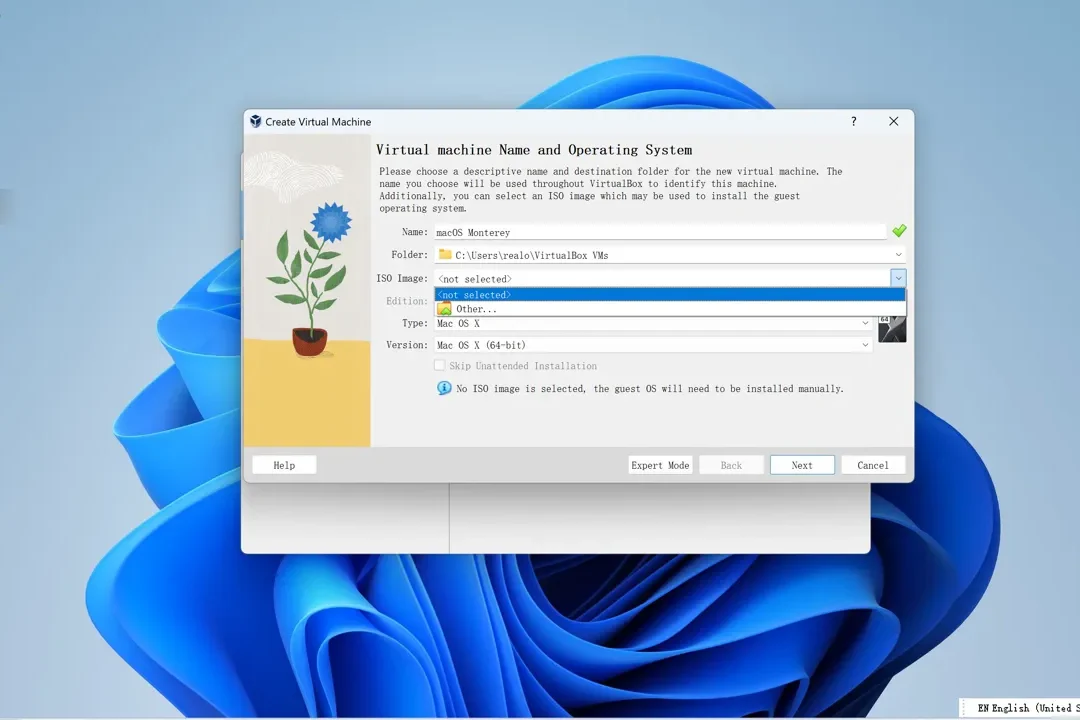
Task: Expand the Folder path dropdown
Action: pos(898,254)
